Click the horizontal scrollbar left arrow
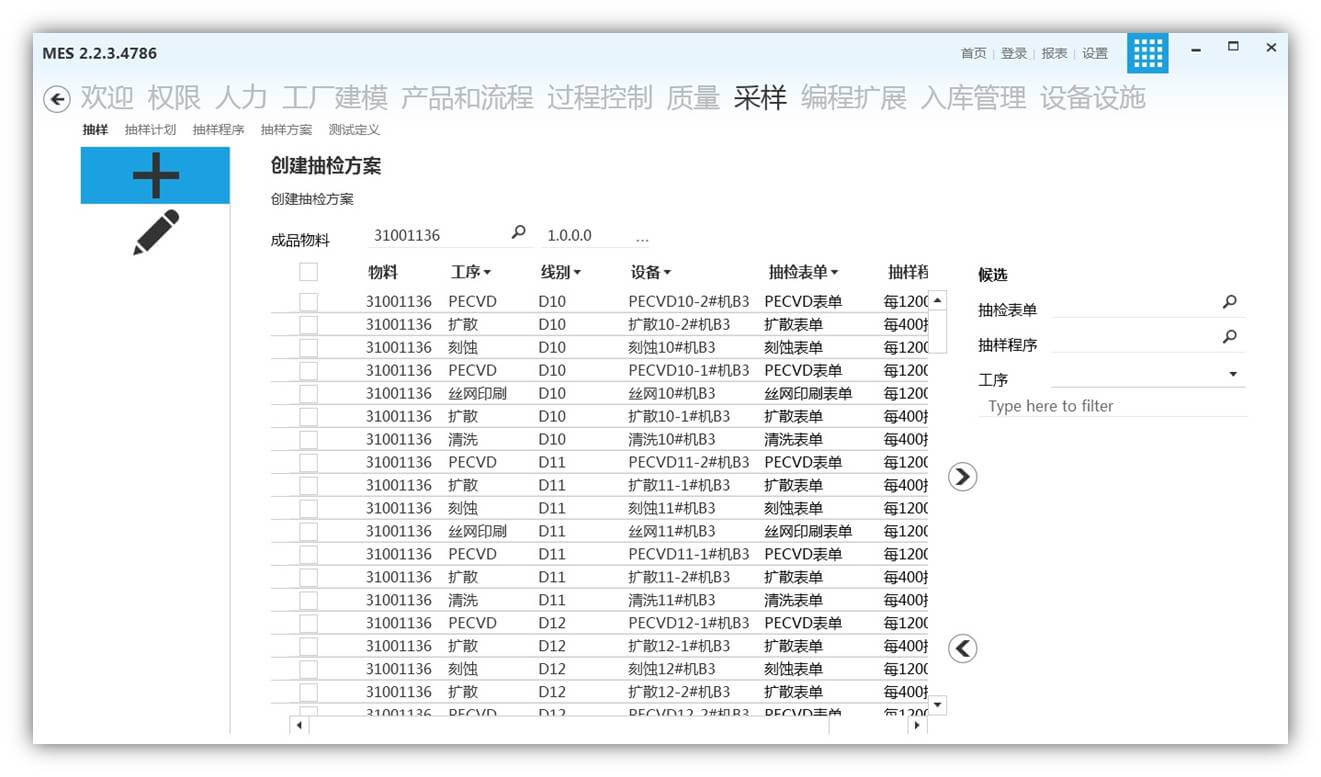 click(298, 725)
